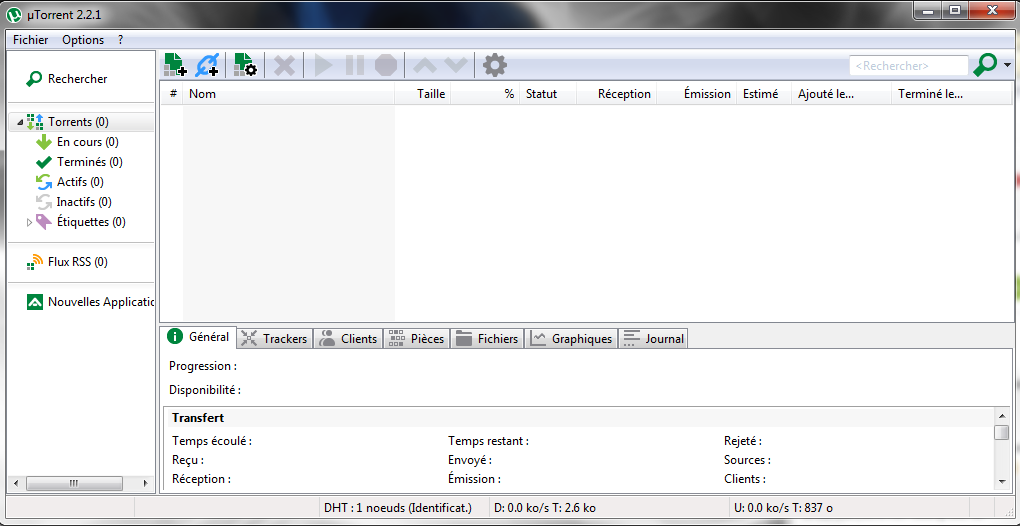This screenshot has height=526, width=1020.
Task: Sort by % column header
Action: click(485, 94)
